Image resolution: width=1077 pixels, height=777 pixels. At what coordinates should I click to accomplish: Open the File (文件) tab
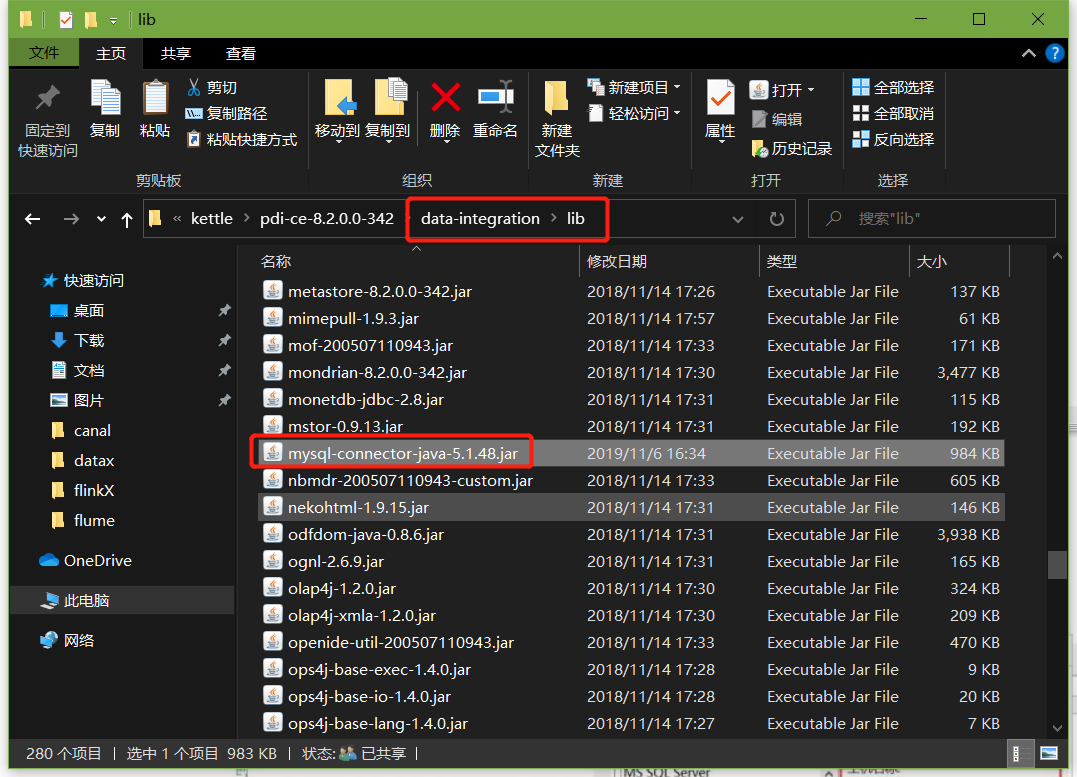coord(44,53)
